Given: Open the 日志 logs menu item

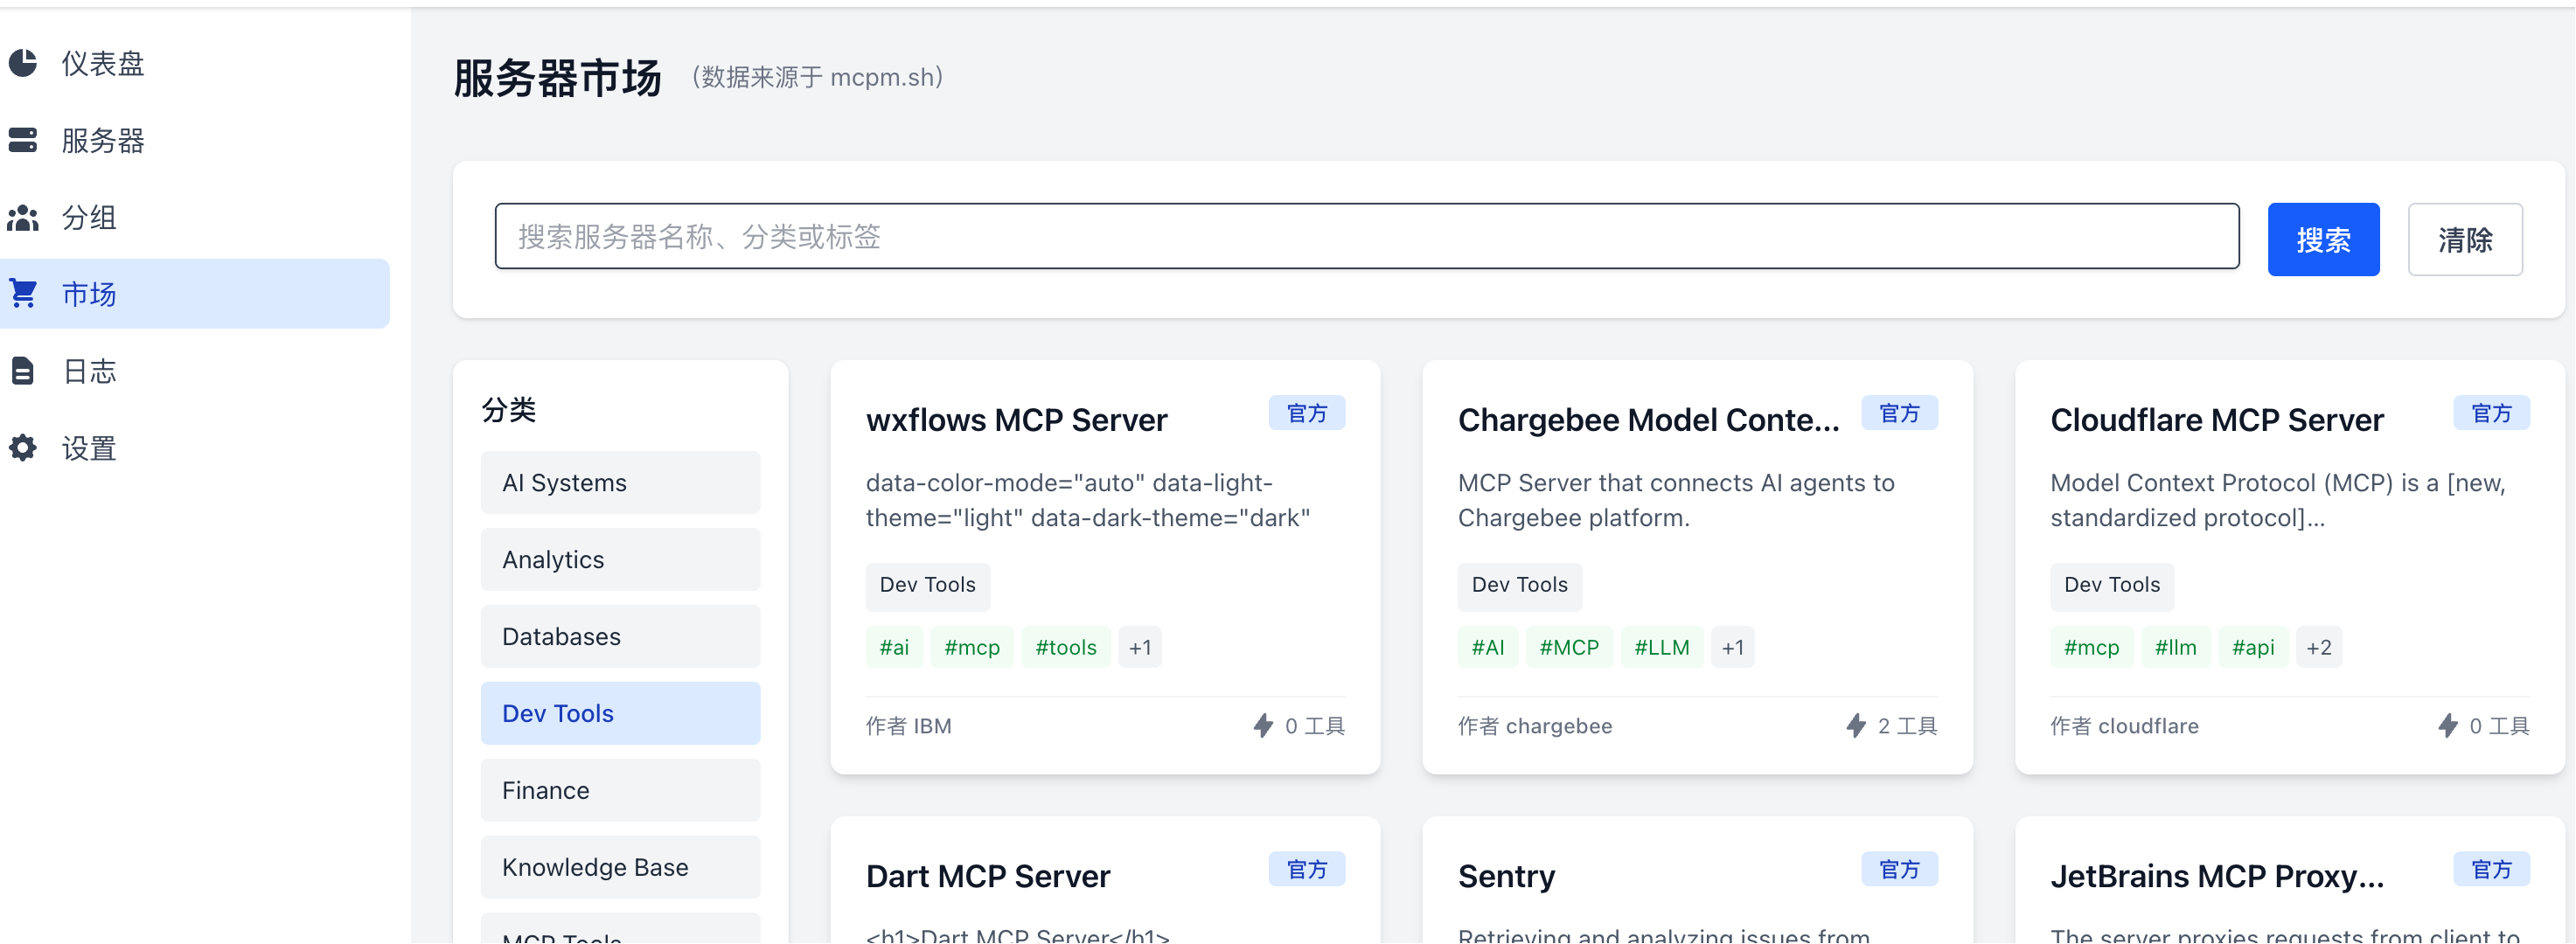Looking at the screenshot, I should pos(195,371).
